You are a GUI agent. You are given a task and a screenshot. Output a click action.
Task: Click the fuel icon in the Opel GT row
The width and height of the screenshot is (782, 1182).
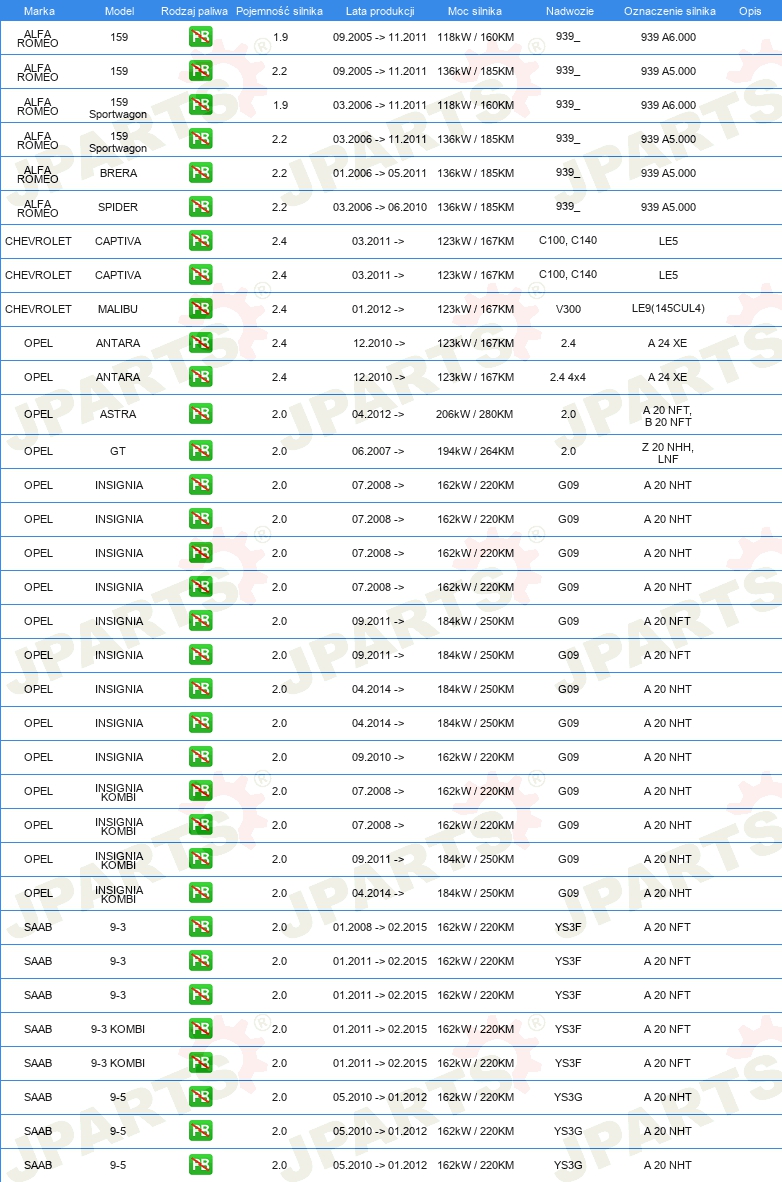[201, 450]
